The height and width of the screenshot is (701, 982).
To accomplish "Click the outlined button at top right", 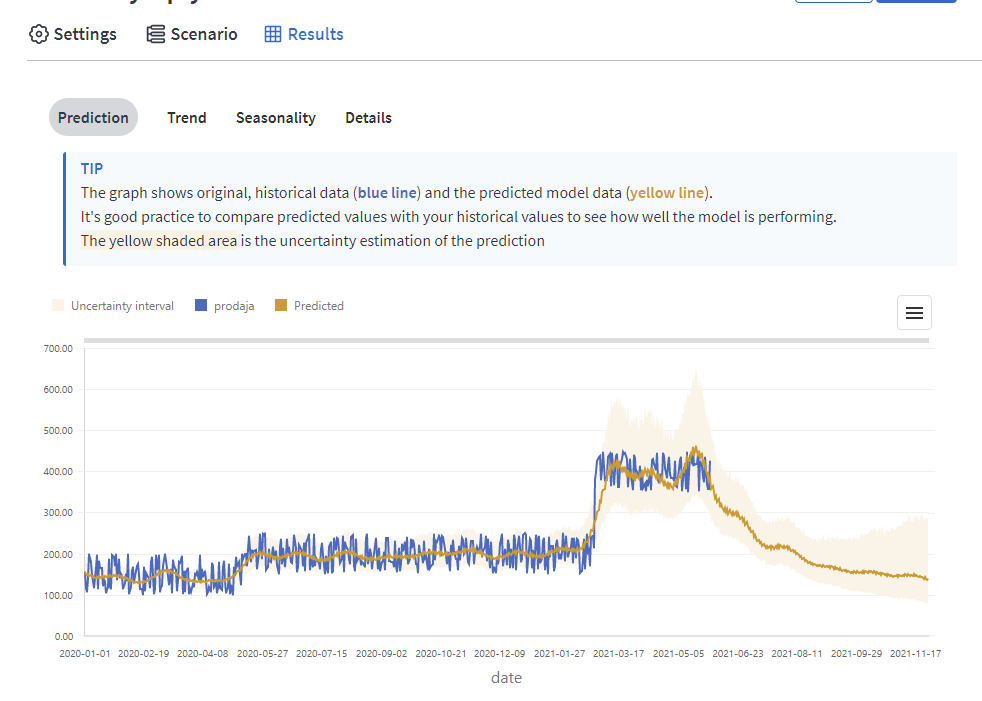I will 834,3.
